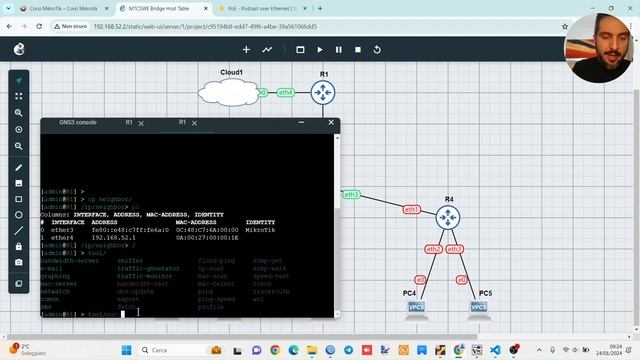
Task: Click the ether3 neighbor row in console
Action: coord(158,230)
